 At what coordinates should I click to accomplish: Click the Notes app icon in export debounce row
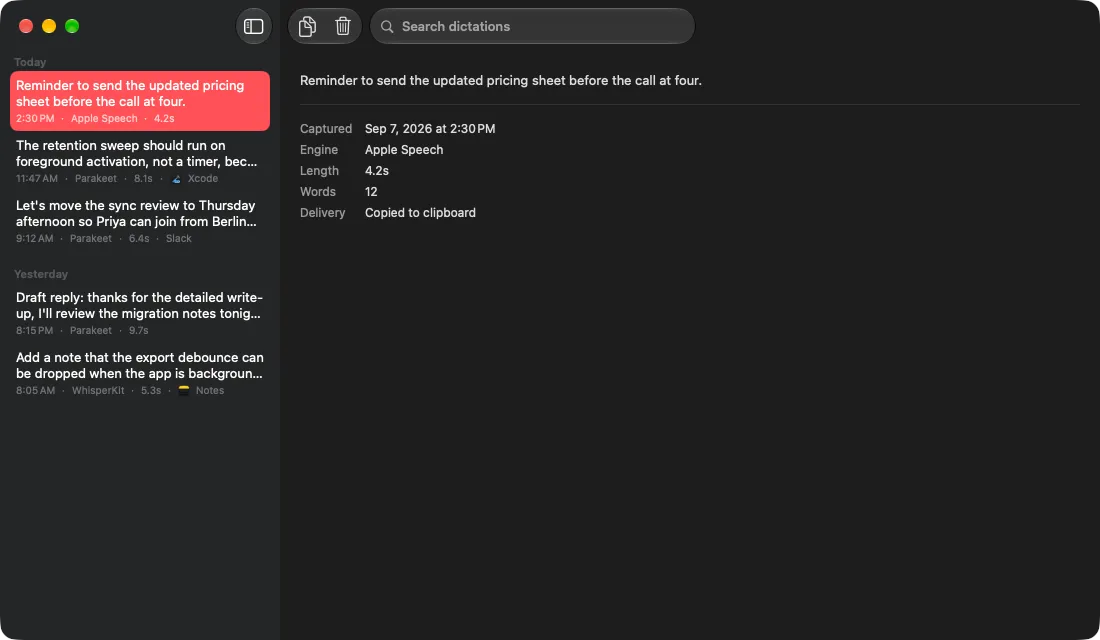pos(184,391)
